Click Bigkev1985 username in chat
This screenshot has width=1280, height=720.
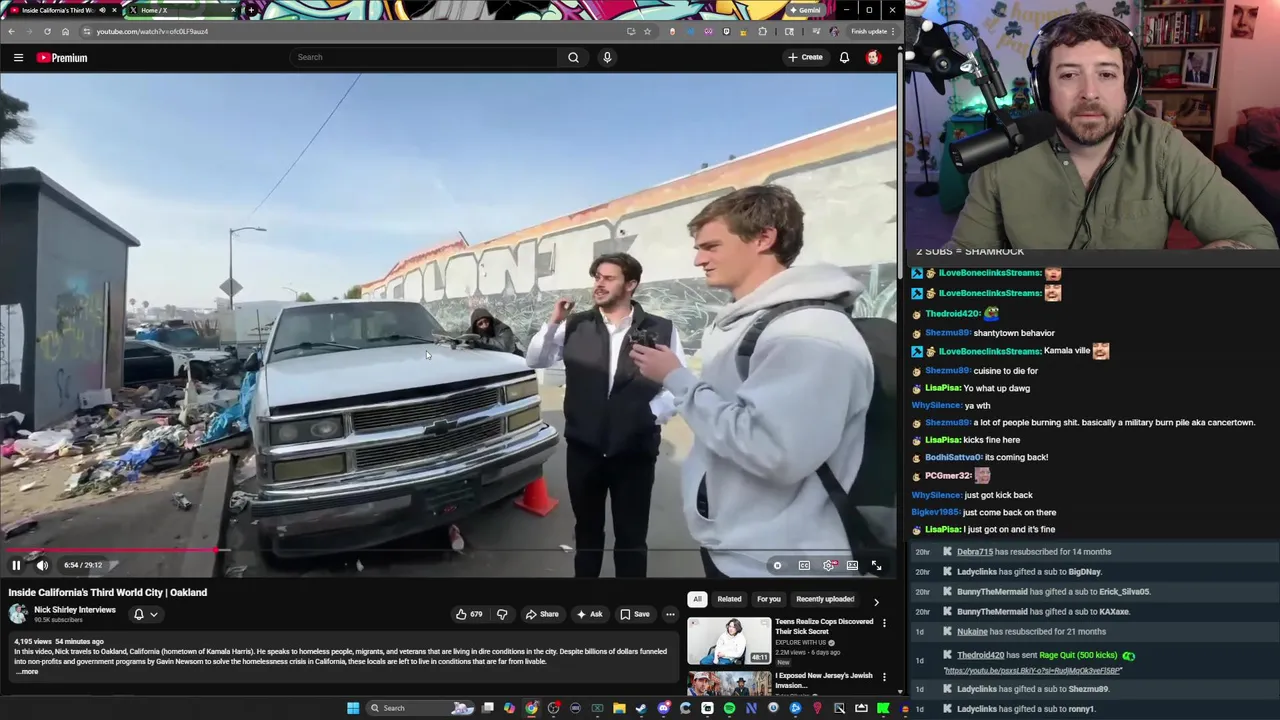click(x=935, y=512)
